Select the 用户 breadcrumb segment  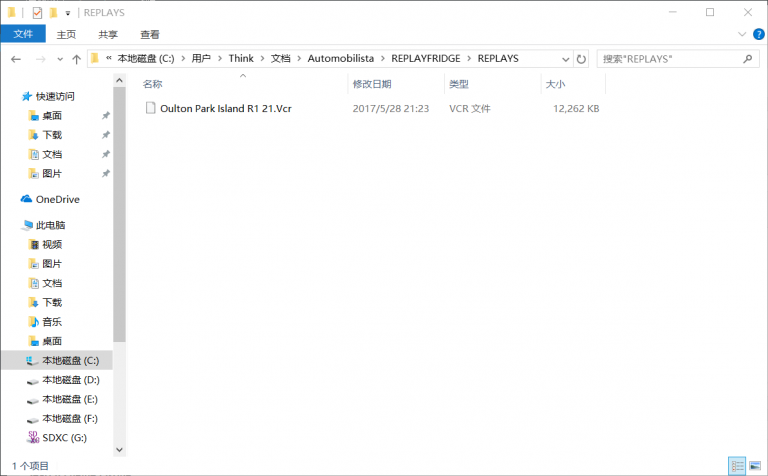[x=201, y=59]
